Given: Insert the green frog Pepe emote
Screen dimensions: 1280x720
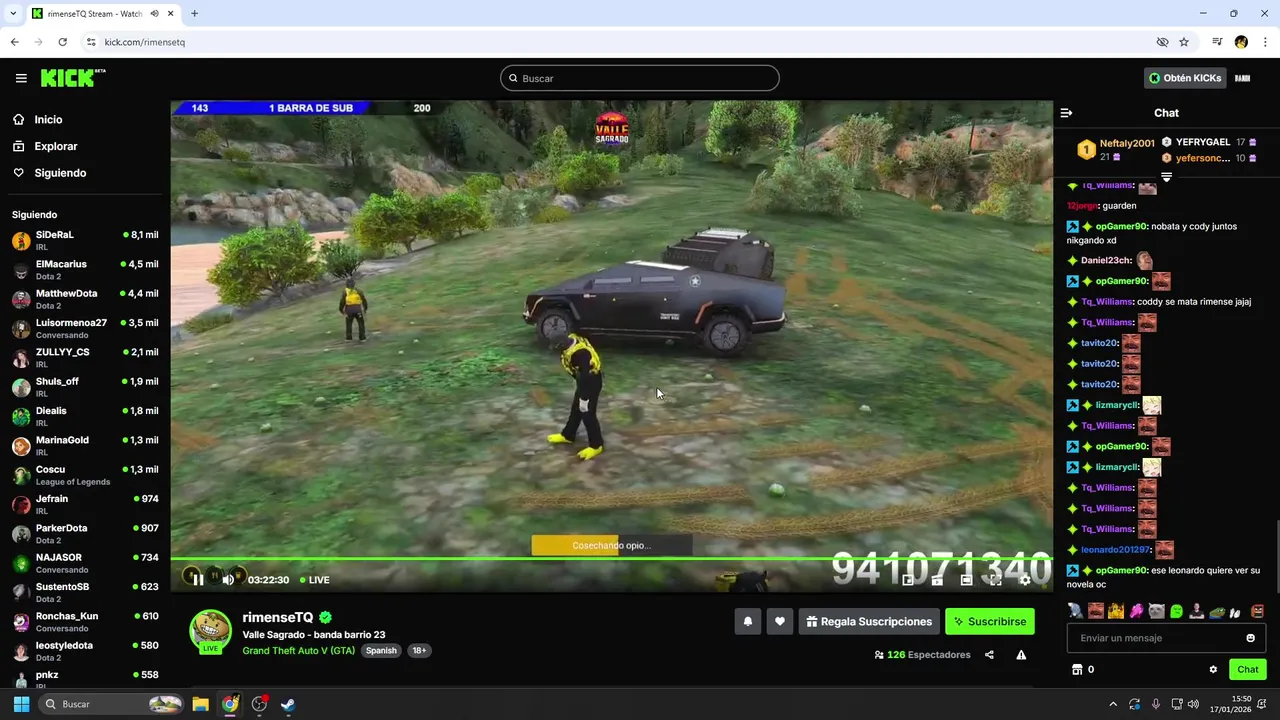Looking at the screenshot, I should (1217, 611).
